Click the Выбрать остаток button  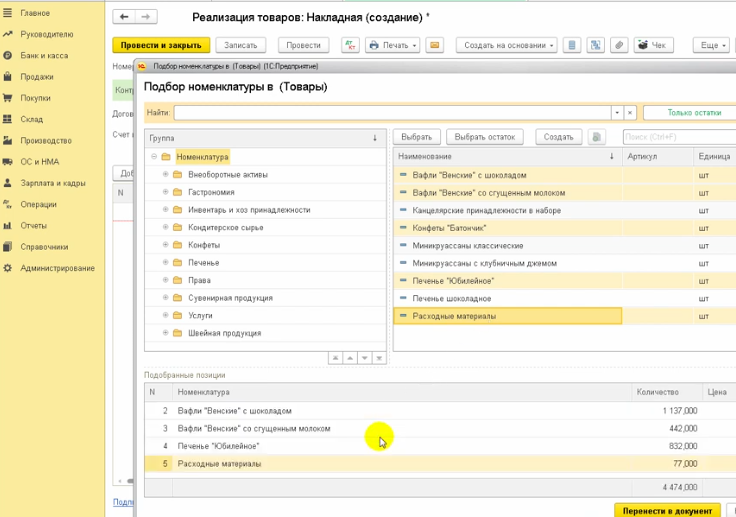pos(484,137)
